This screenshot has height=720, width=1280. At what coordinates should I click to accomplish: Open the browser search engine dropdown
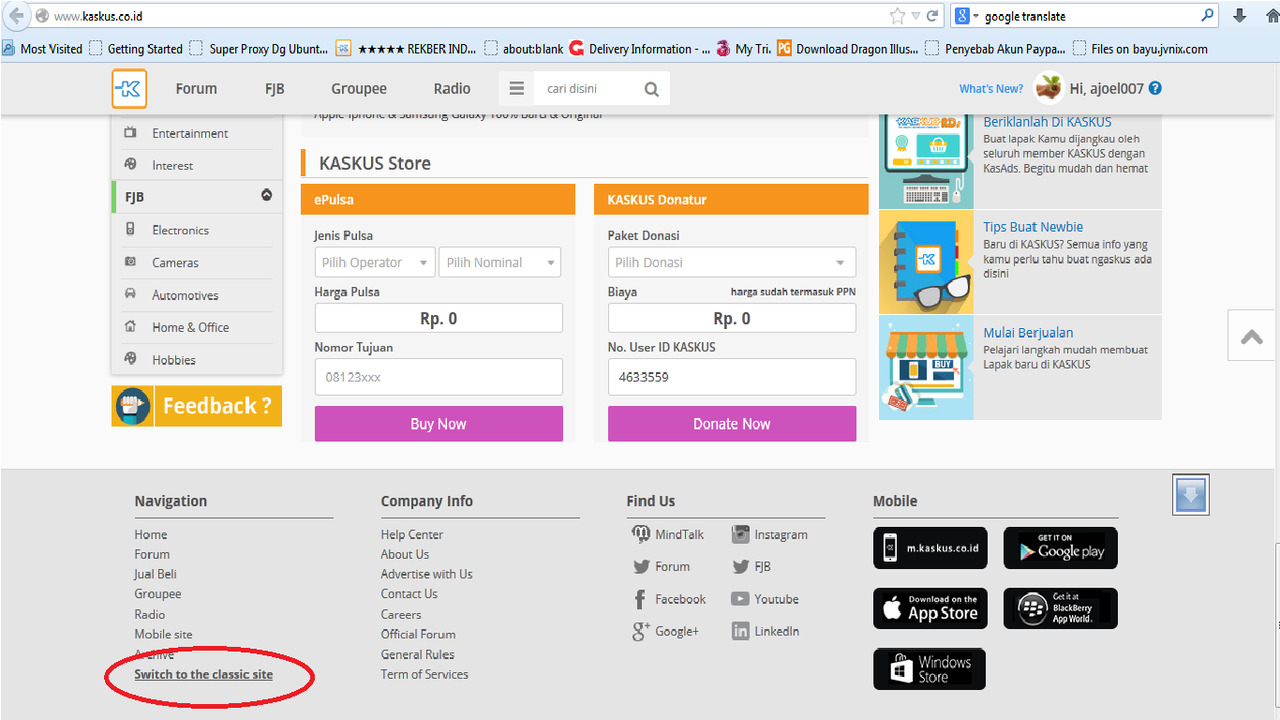coord(967,16)
